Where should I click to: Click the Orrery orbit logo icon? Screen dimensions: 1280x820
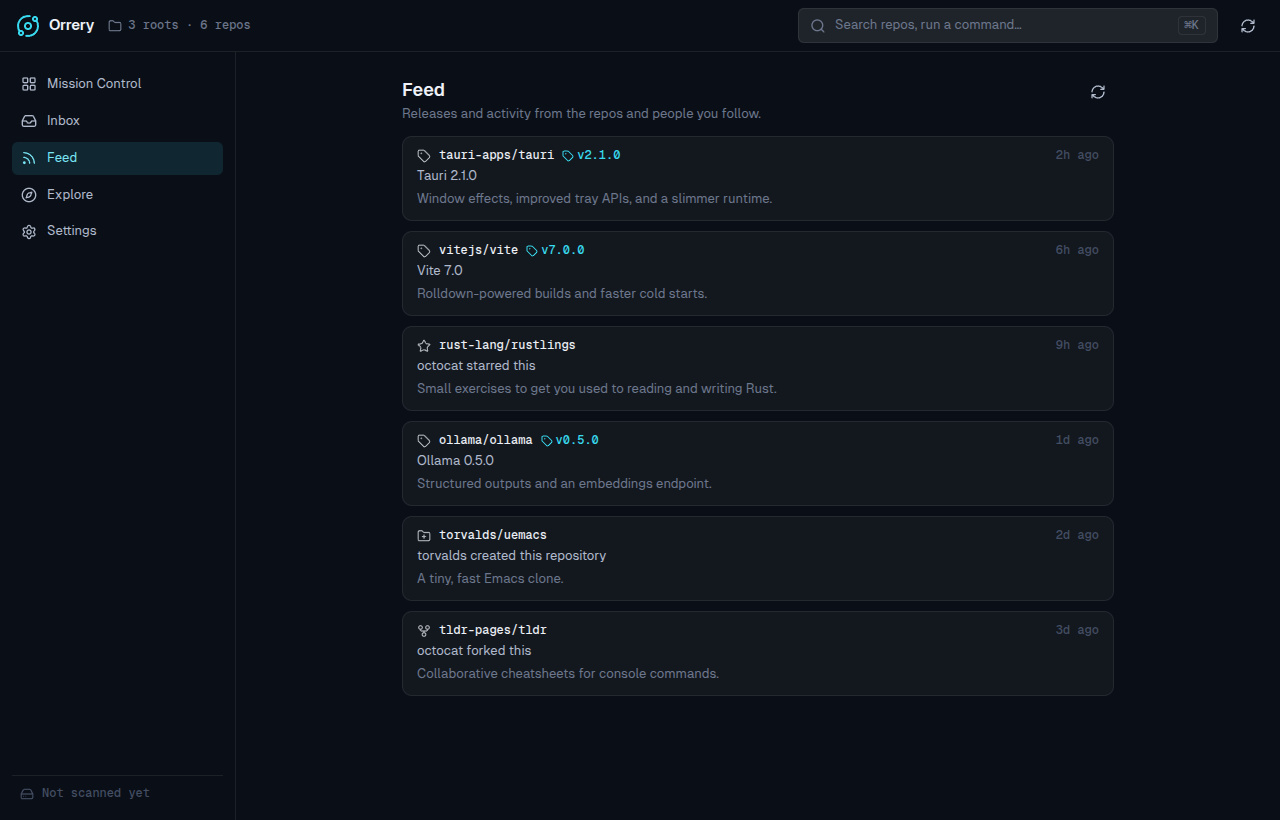pyautogui.click(x=28, y=26)
